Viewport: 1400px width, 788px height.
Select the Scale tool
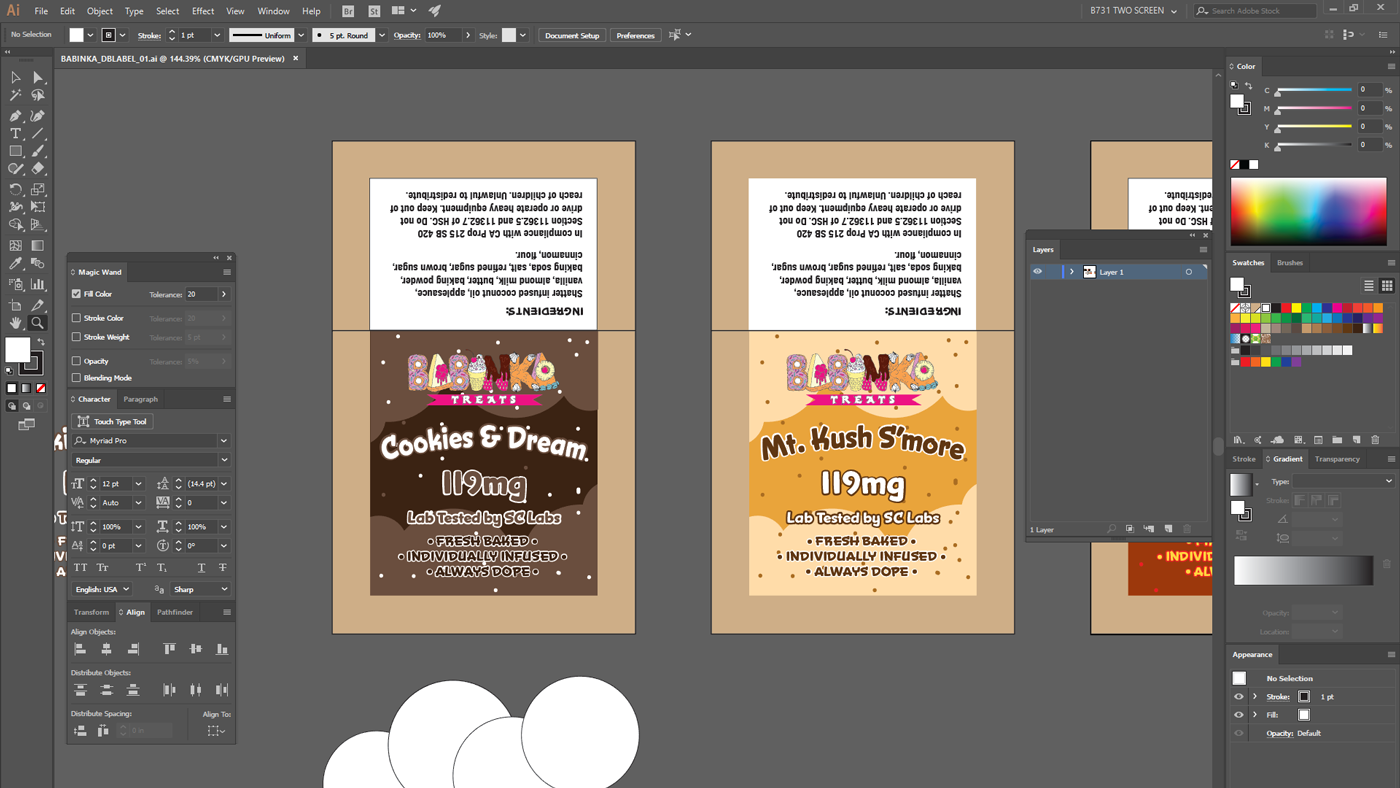(x=38, y=189)
